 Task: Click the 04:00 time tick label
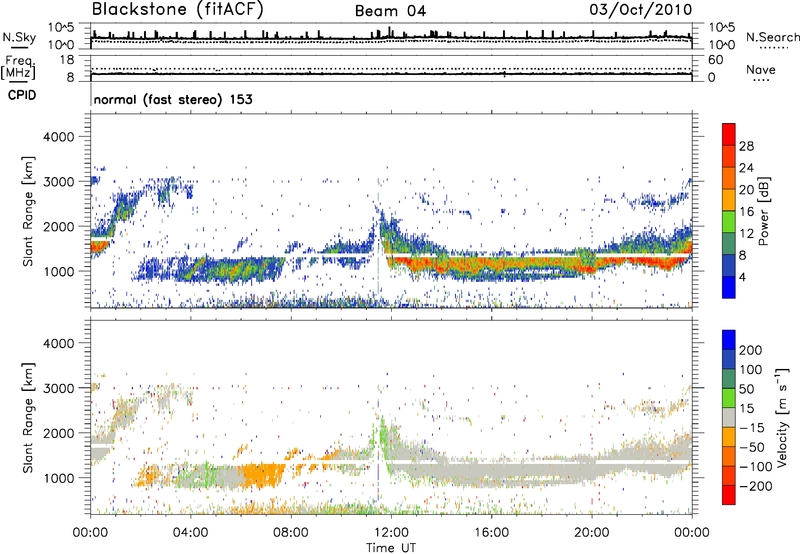click(190, 533)
